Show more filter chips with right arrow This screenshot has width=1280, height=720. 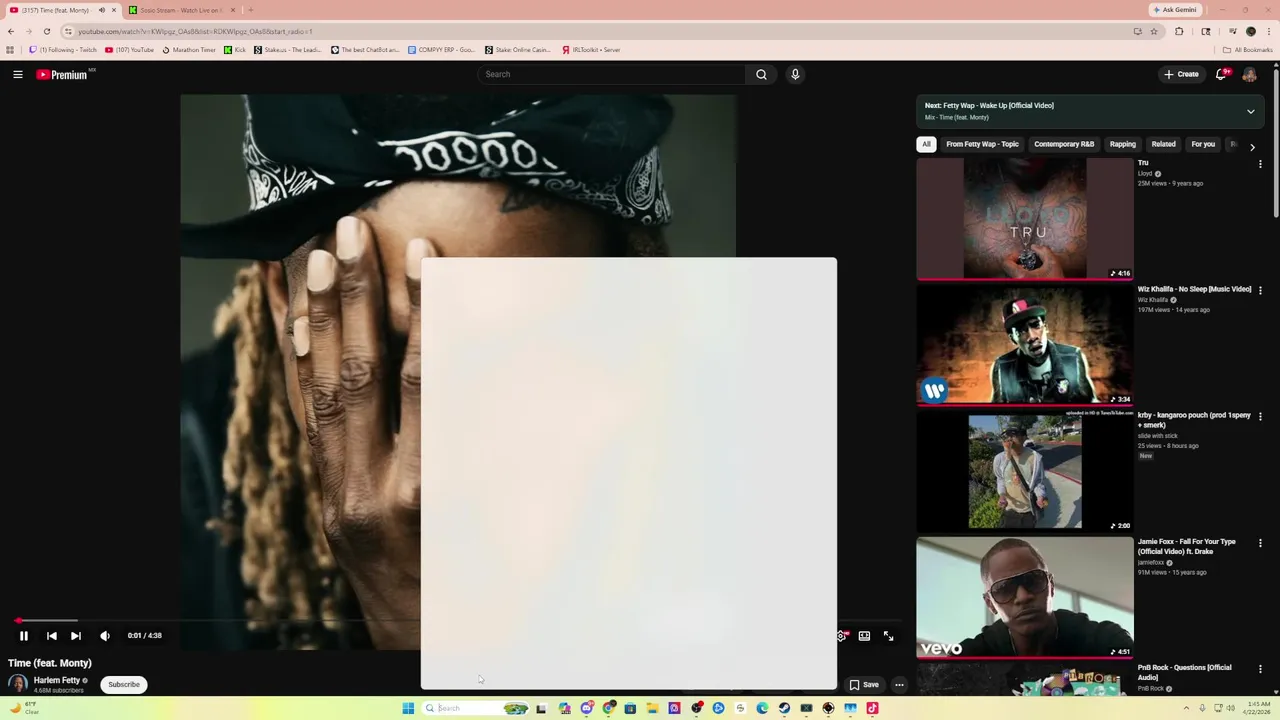(1252, 147)
